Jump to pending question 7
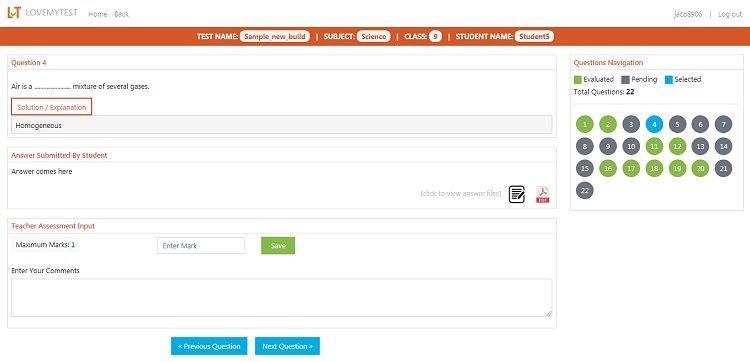 723,124
